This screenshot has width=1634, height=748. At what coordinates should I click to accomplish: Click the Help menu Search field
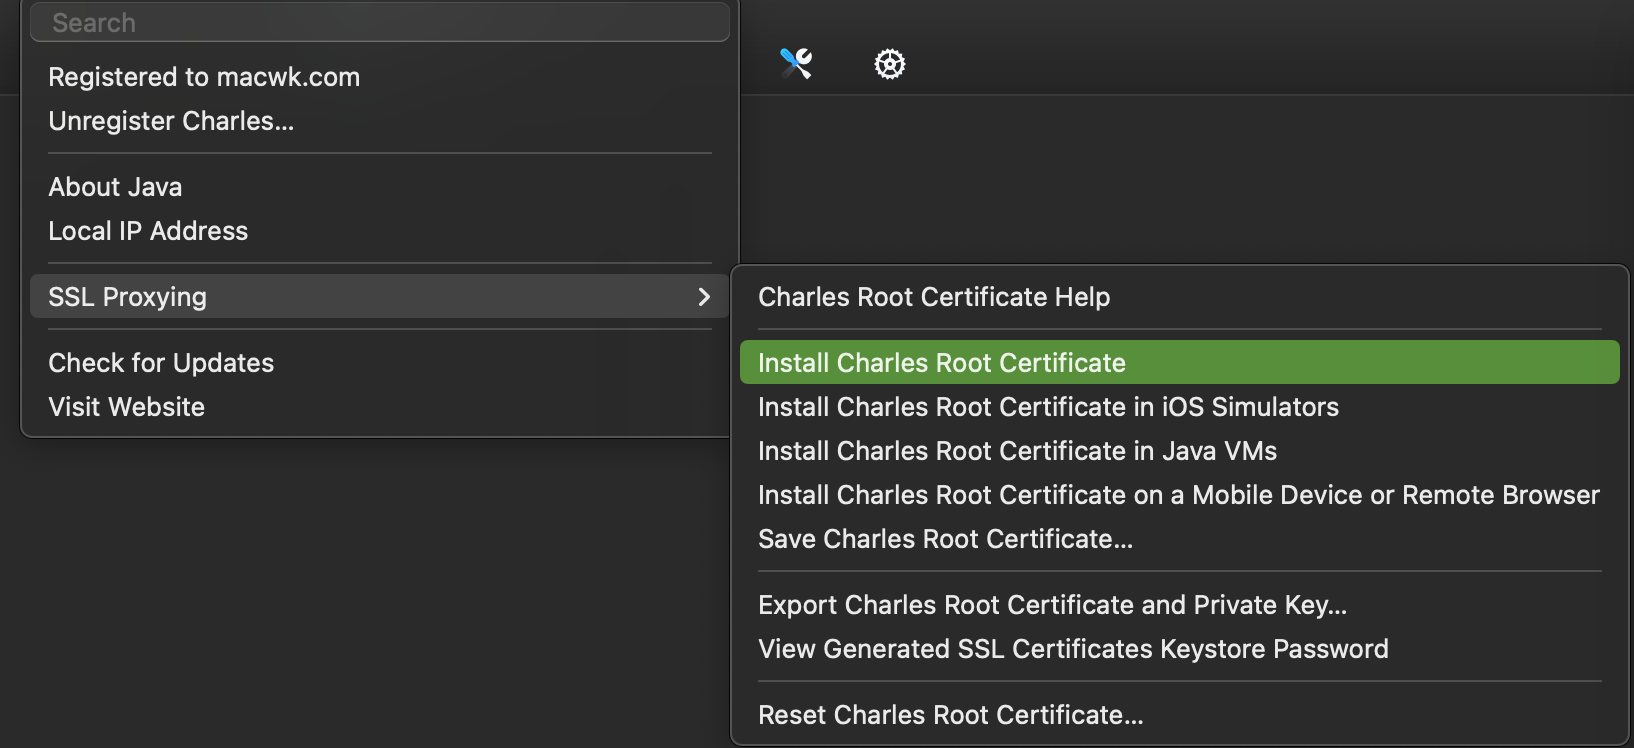(380, 22)
